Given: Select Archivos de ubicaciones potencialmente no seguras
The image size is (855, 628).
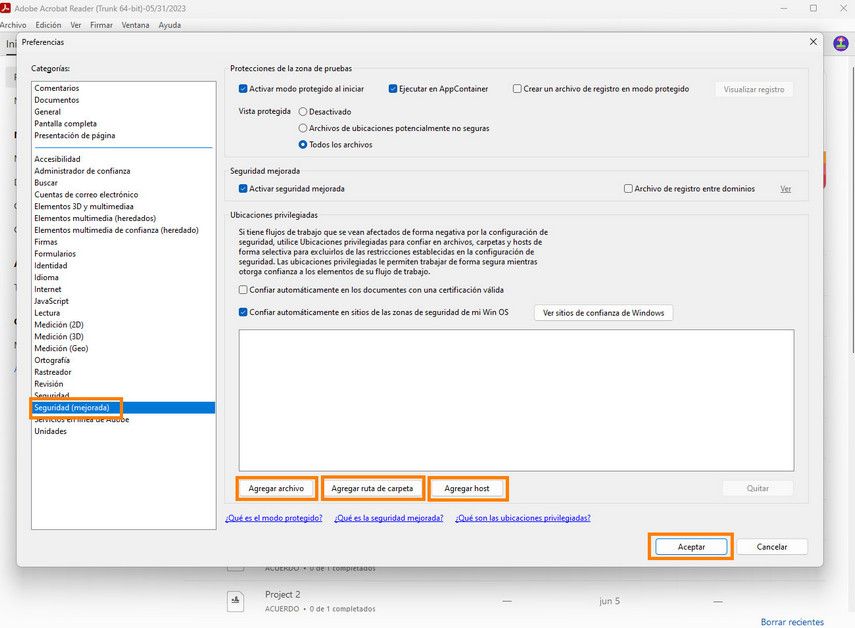Looking at the screenshot, I should pyautogui.click(x=303, y=128).
